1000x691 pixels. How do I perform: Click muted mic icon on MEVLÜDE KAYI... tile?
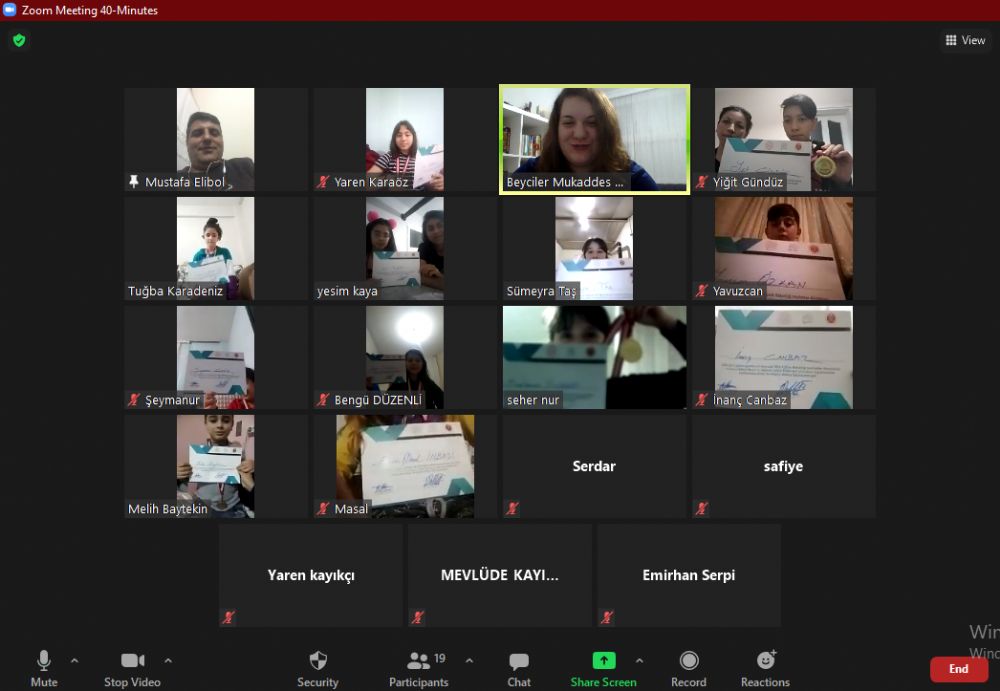tap(418, 618)
